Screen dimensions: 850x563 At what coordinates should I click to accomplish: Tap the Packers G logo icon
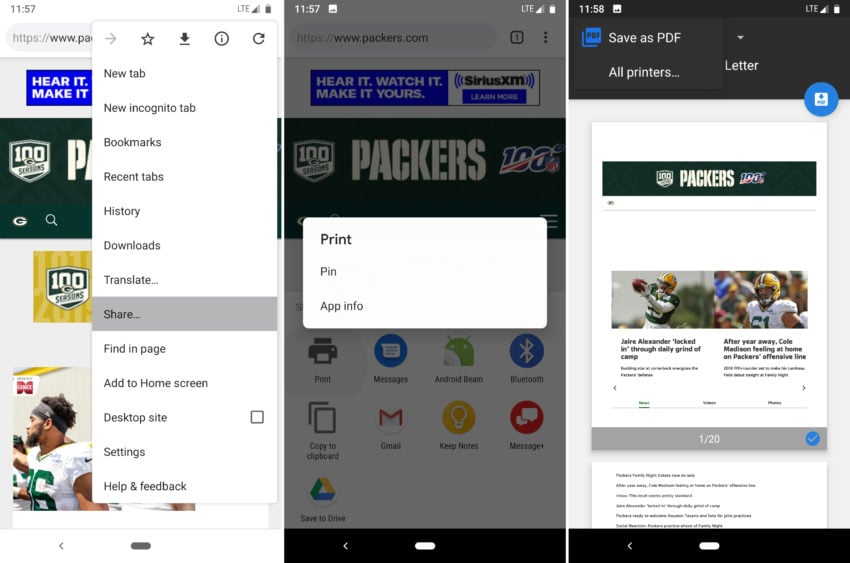coord(20,221)
